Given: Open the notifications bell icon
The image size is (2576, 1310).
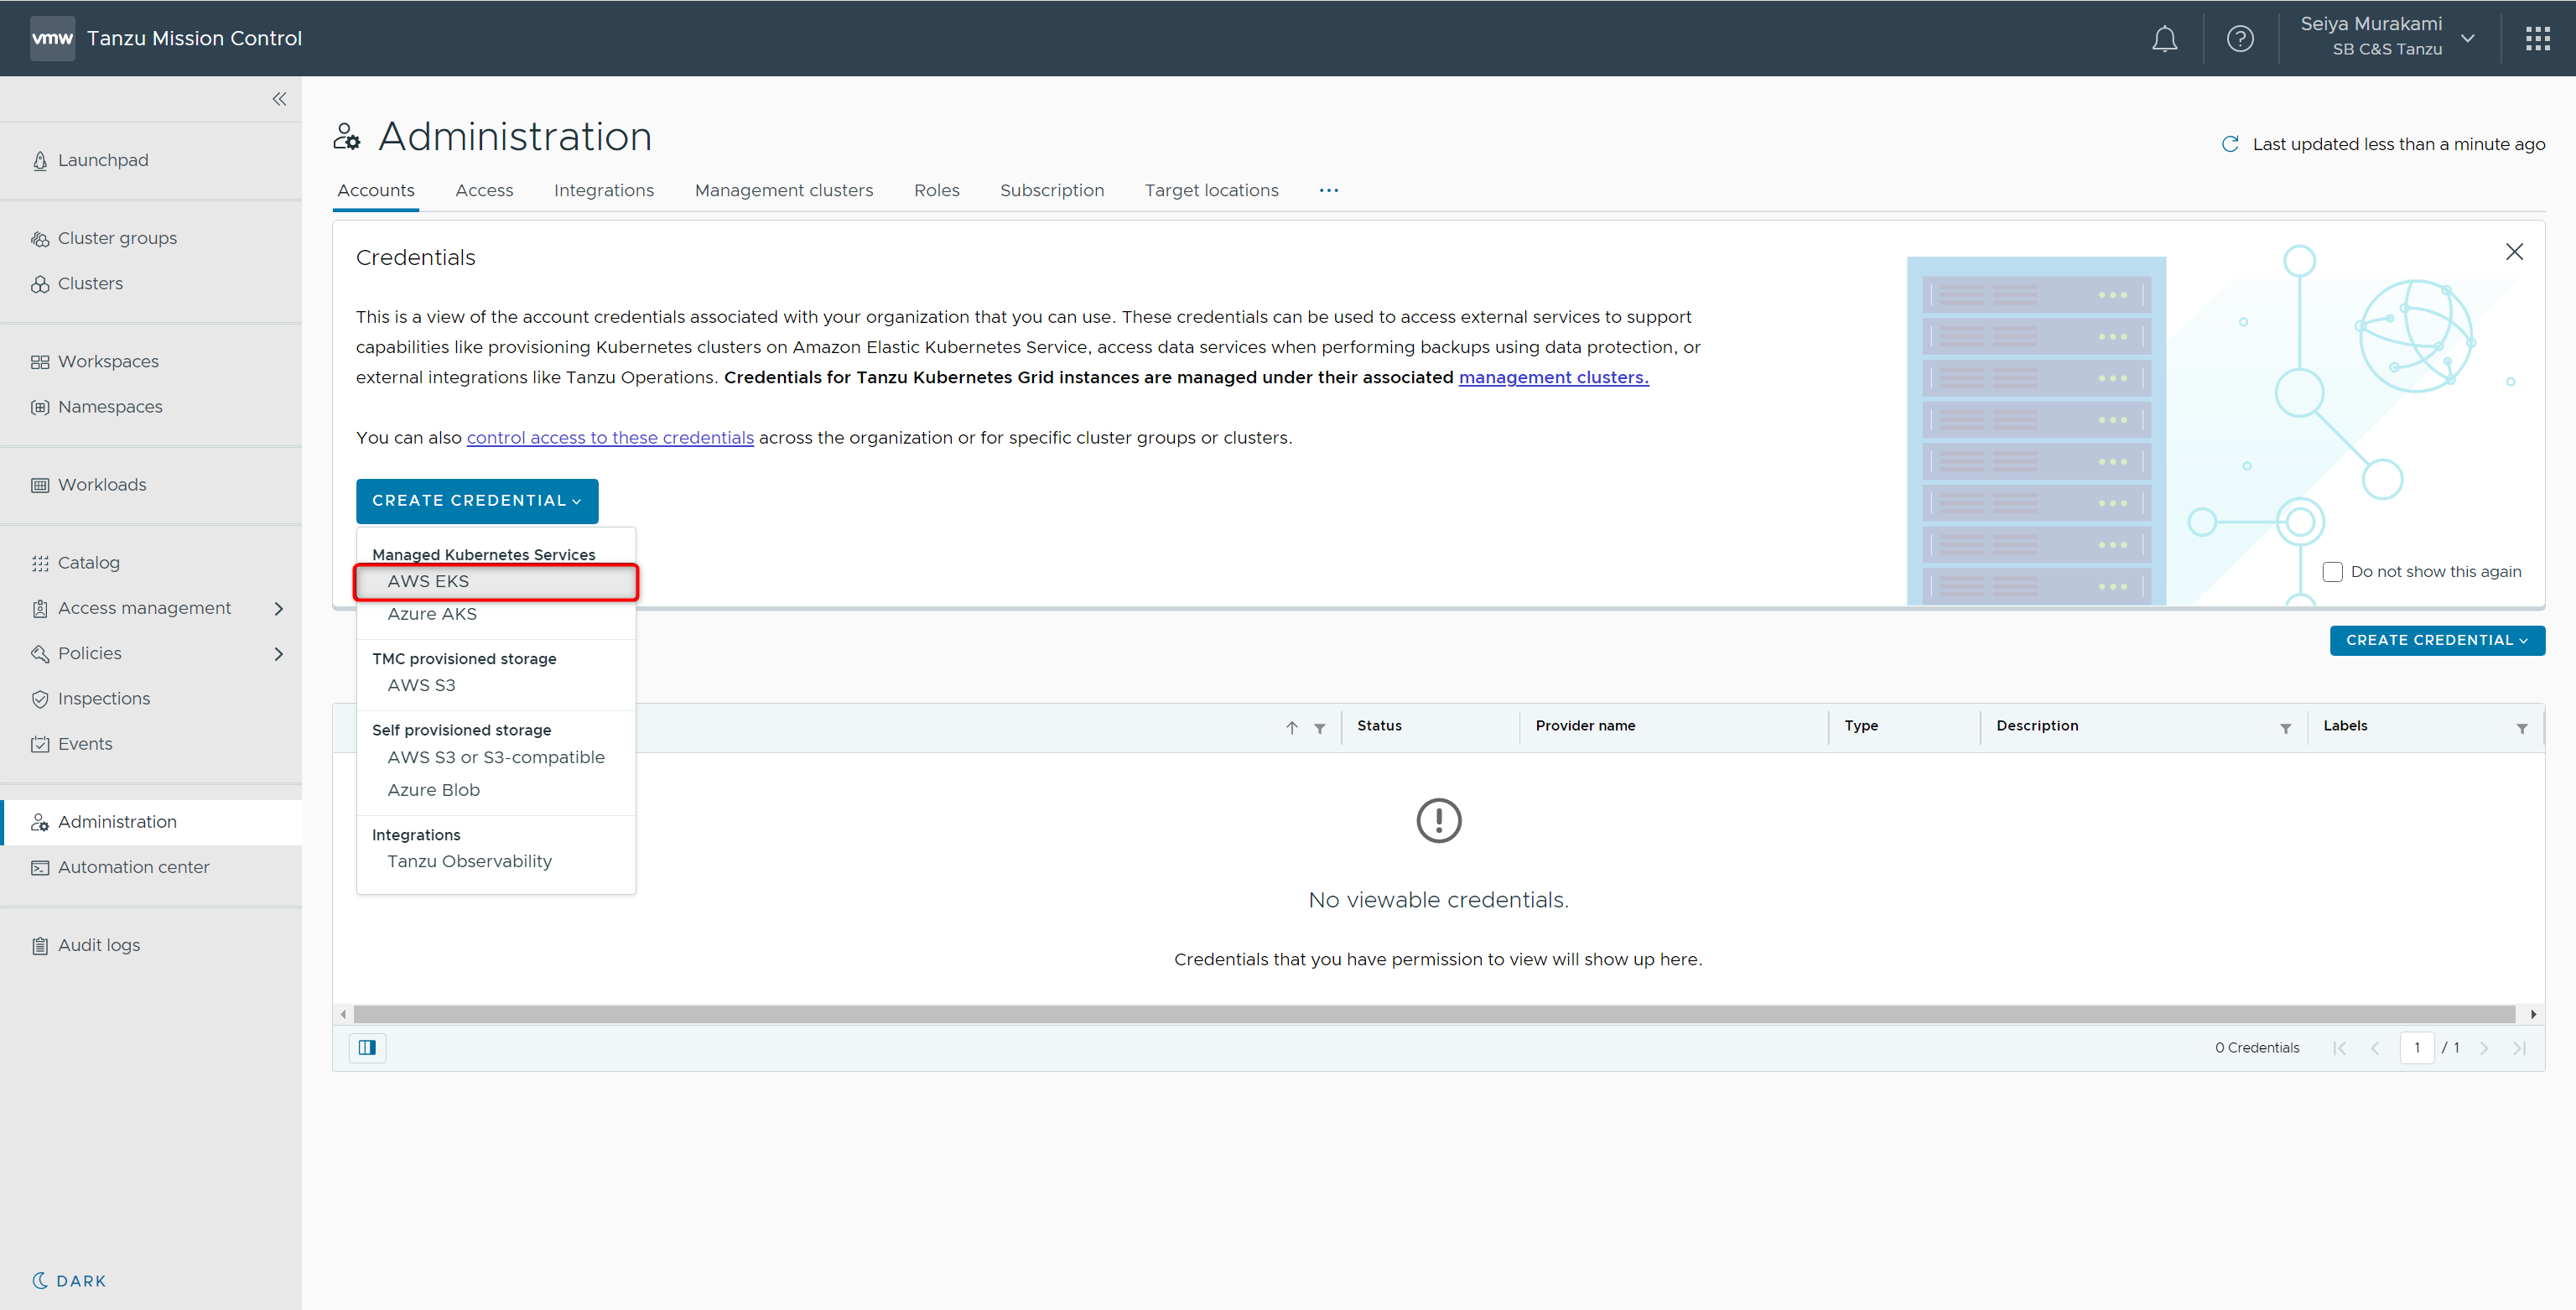Looking at the screenshot, I should [2164, 39].
